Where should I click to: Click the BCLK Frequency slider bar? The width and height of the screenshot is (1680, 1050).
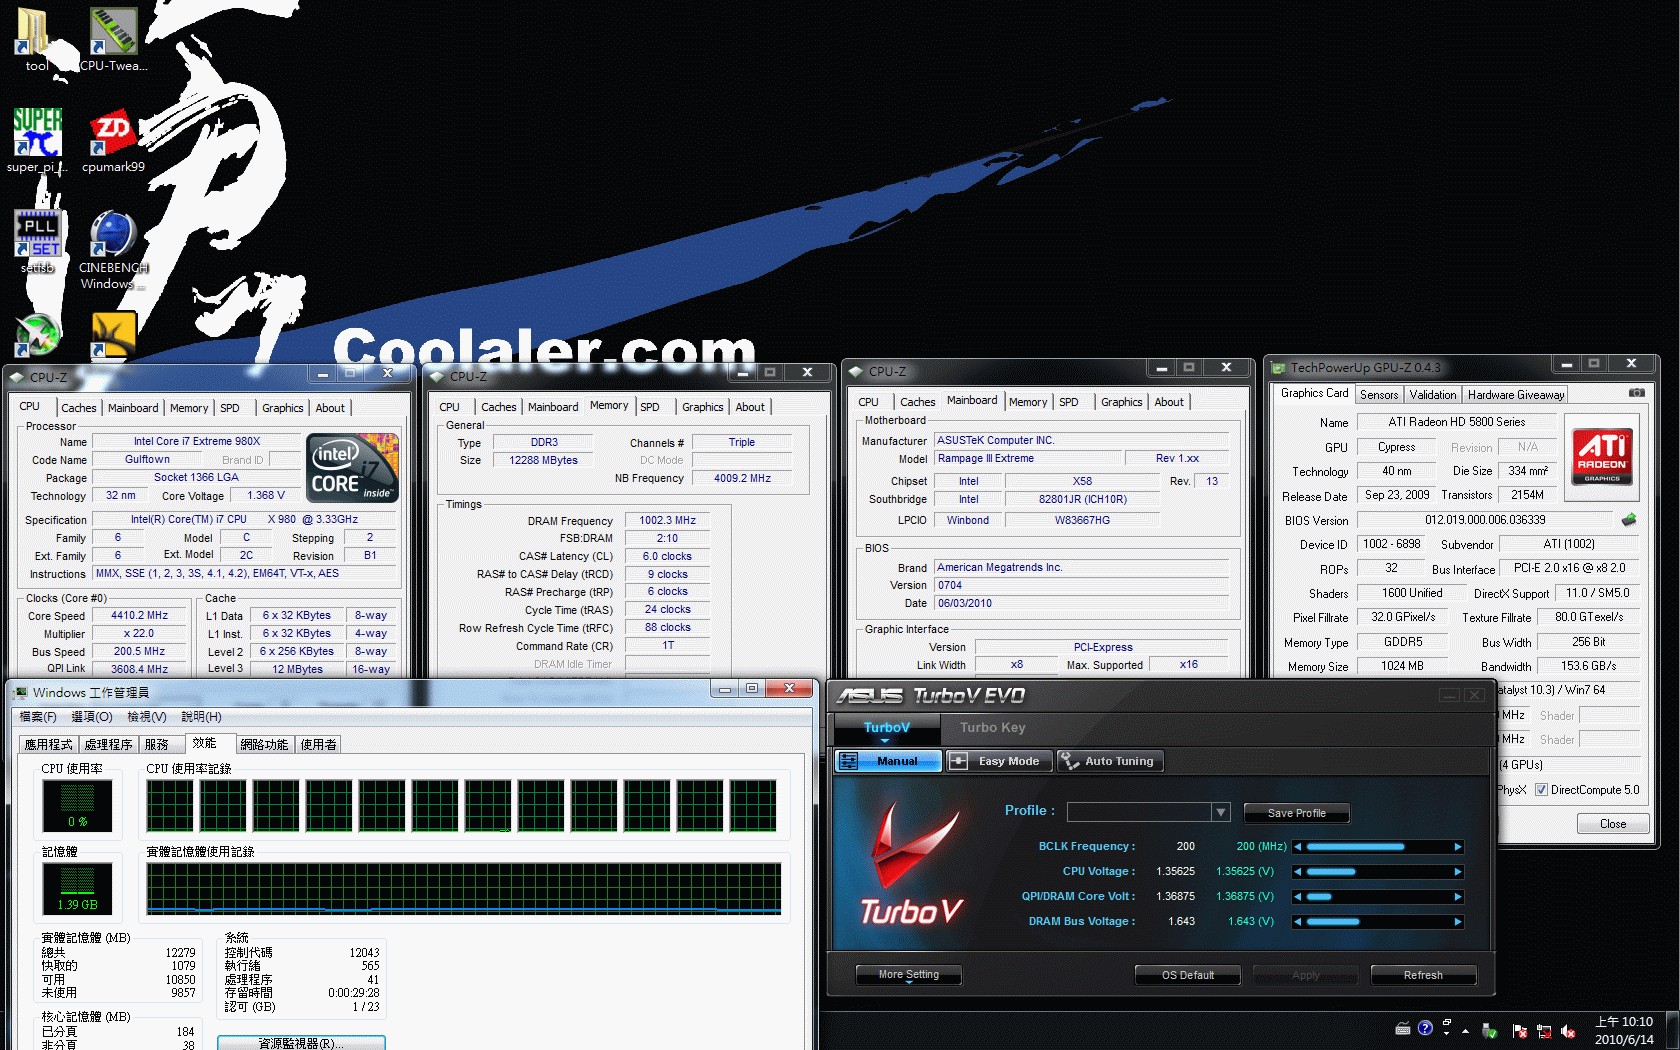click(x=1378, y=847)
